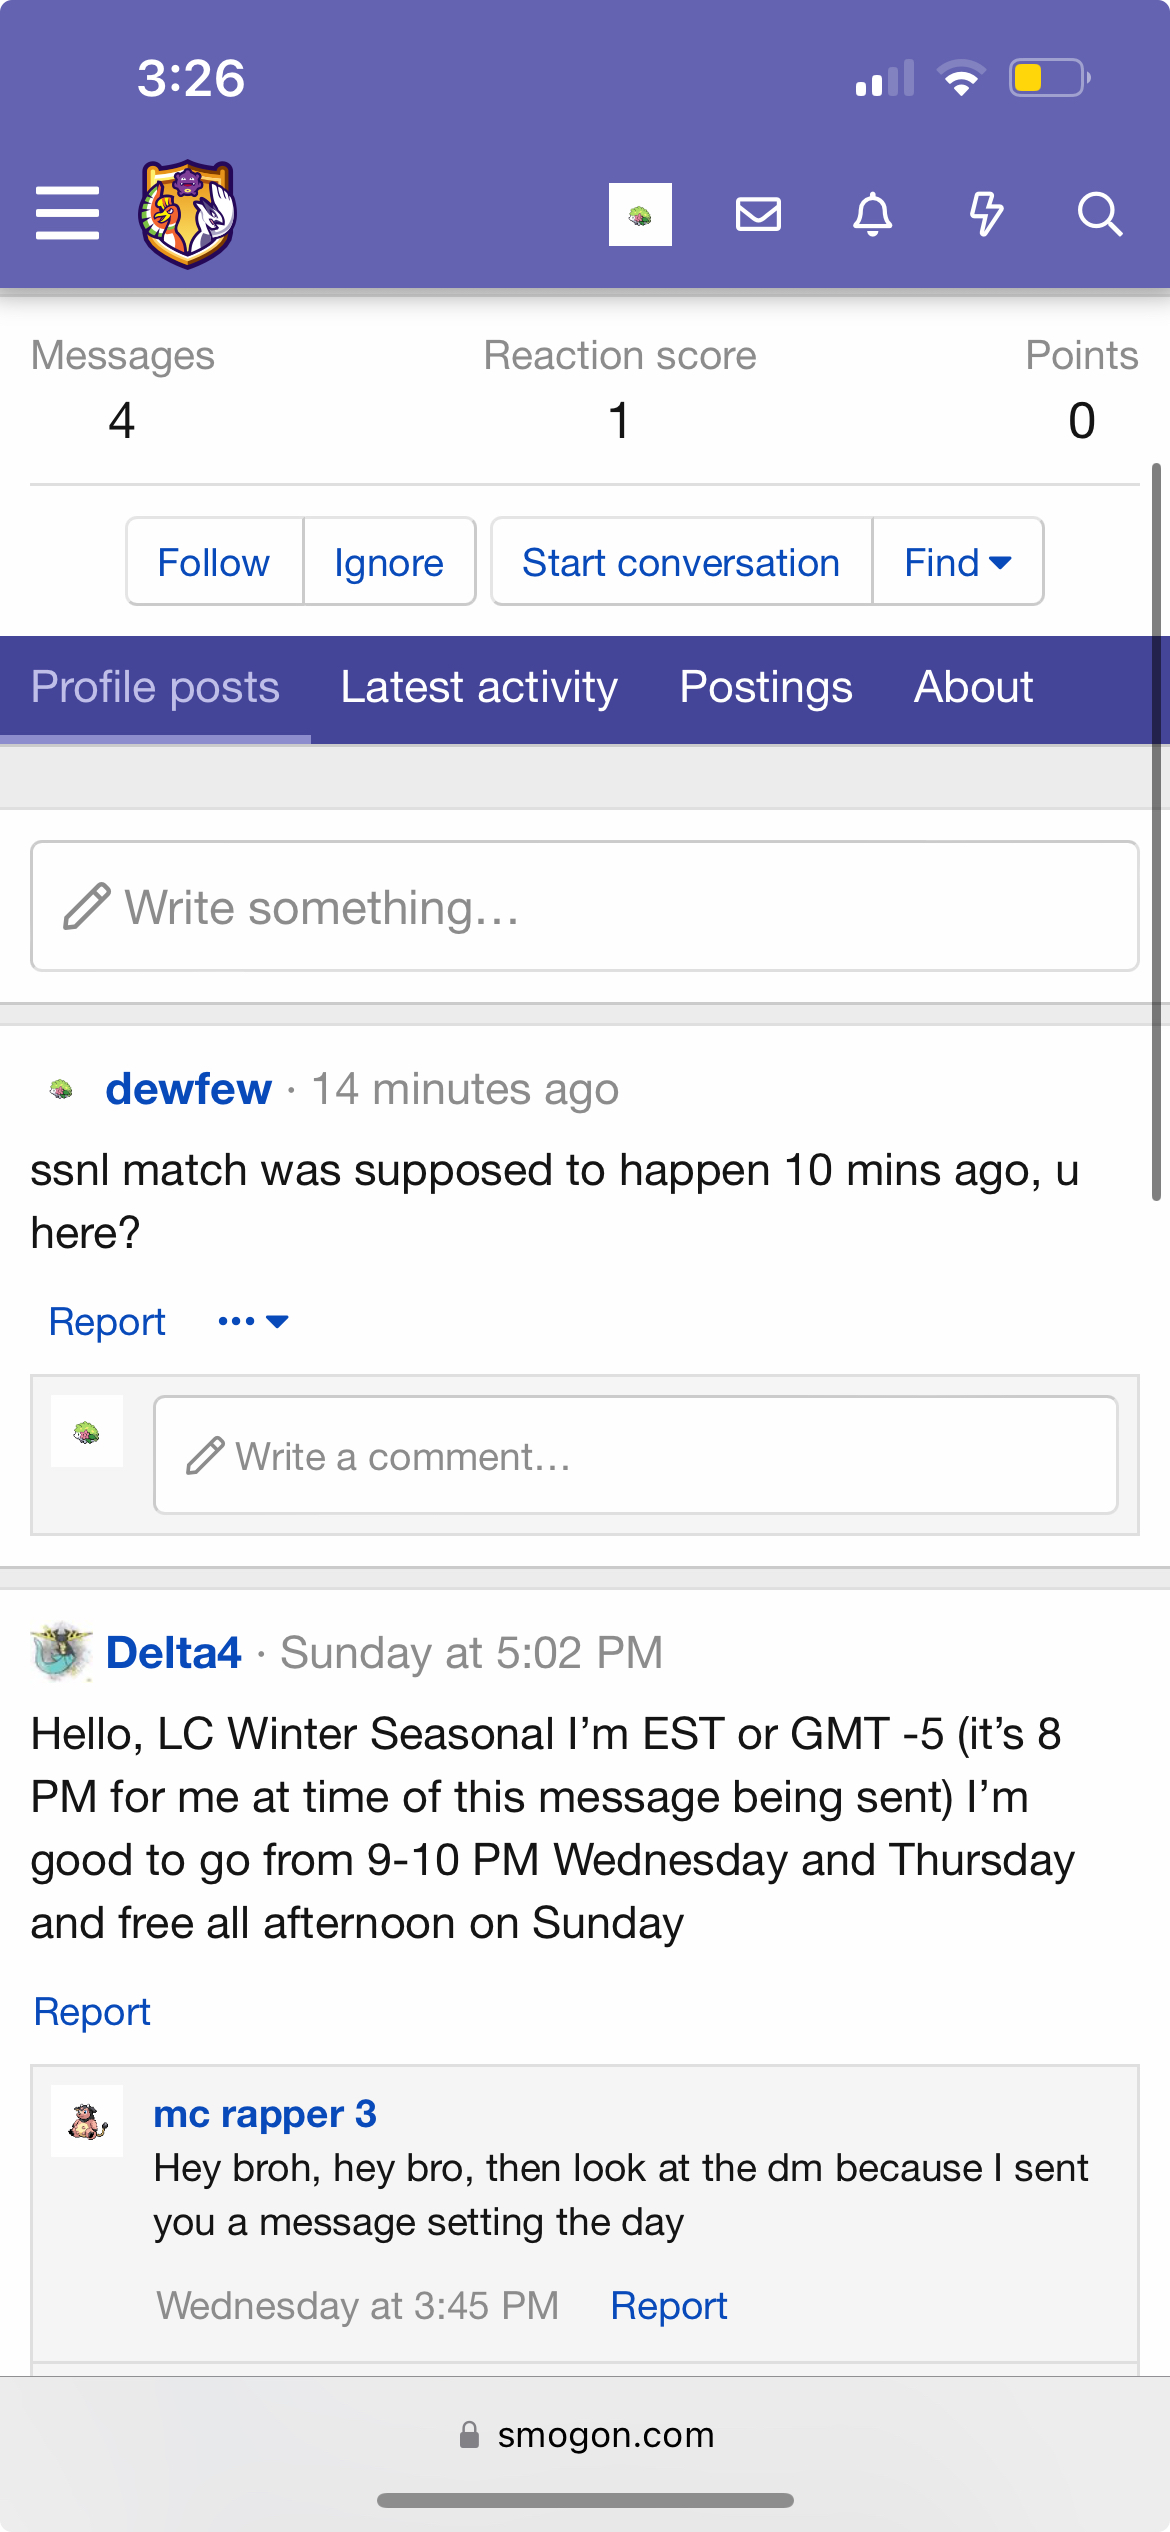Open the search magnifier icon
Screen dimensions: 1170x2532
(1099, 214)
